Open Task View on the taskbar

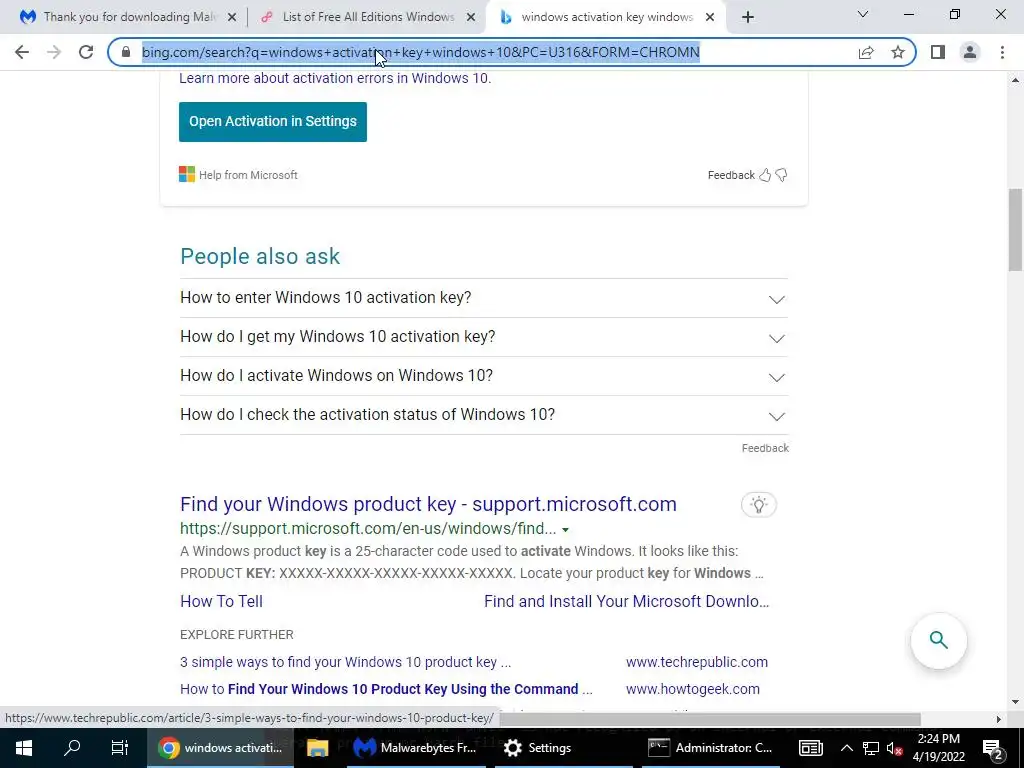[x=120, y=748]
